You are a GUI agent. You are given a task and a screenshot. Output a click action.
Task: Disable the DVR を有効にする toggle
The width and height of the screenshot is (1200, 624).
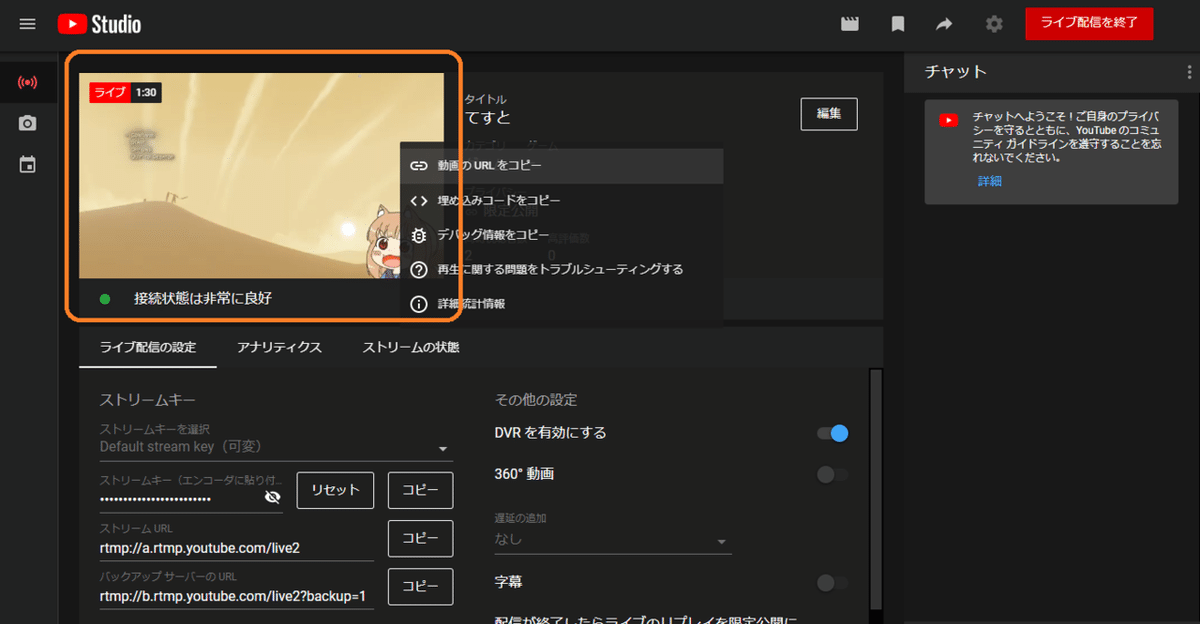click(x=833, y=433)
